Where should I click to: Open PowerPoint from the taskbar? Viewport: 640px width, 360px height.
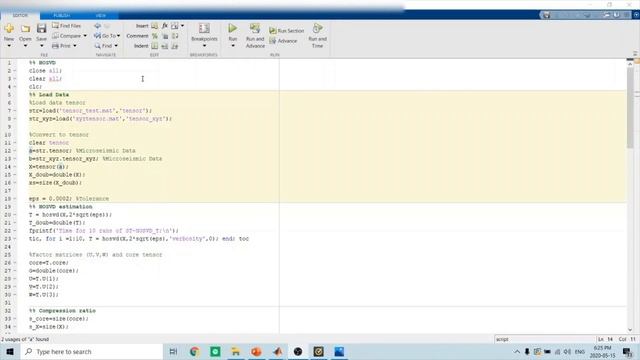point(256,351)
